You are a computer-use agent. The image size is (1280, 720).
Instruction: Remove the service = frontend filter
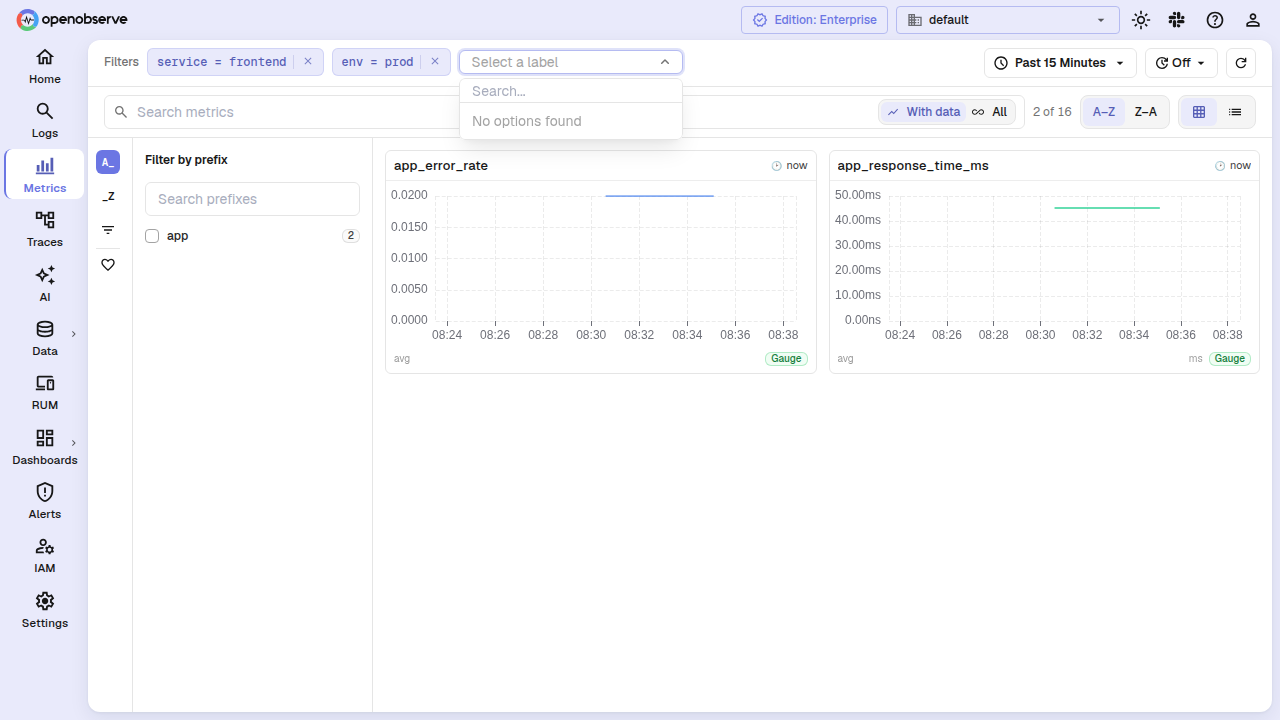pos(308,61)
